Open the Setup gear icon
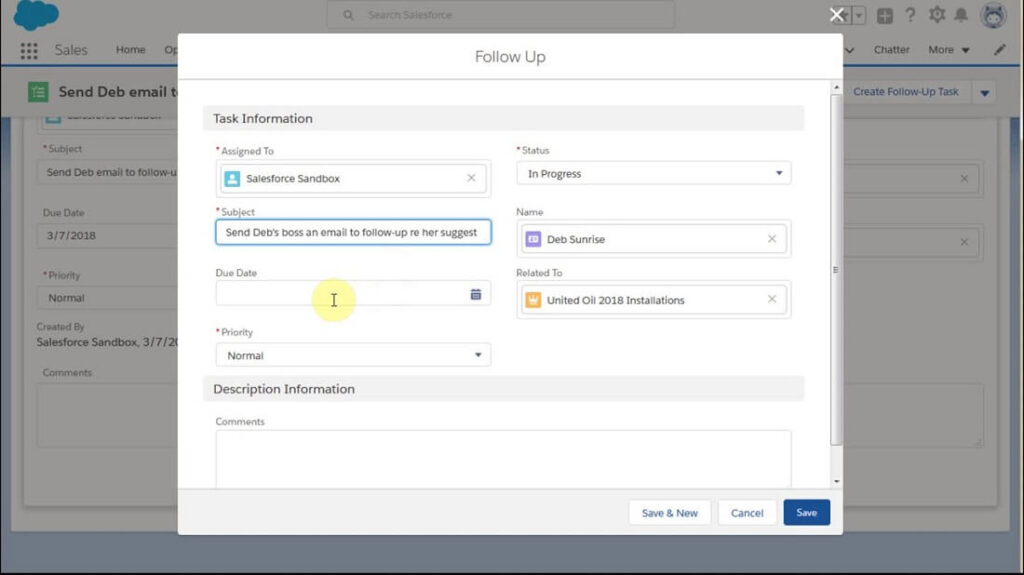This screenshot has width=1024, height=575. (x=936, y=15)
